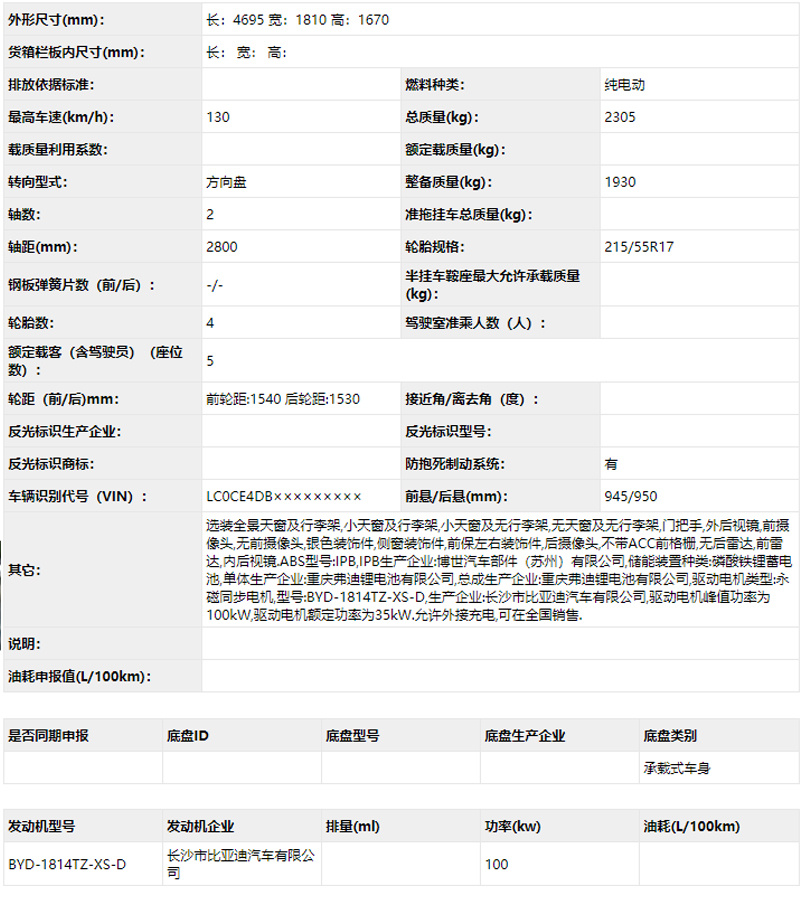
Task: Select engine manufacturer 长沙市比亚迪汽车有限公司
Action: tap(241, 864)
